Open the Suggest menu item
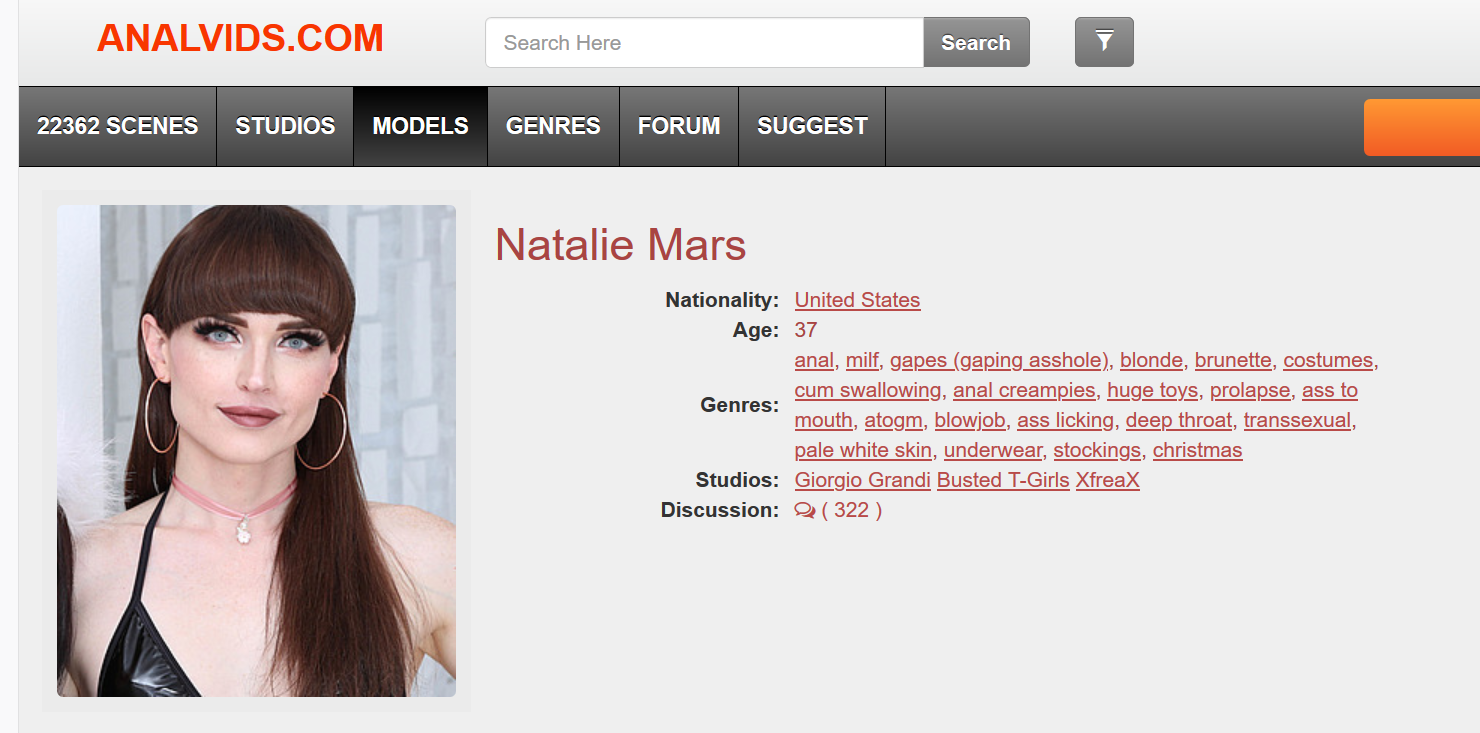Viewport: 1480px width, 733px height. coord(812,126)
